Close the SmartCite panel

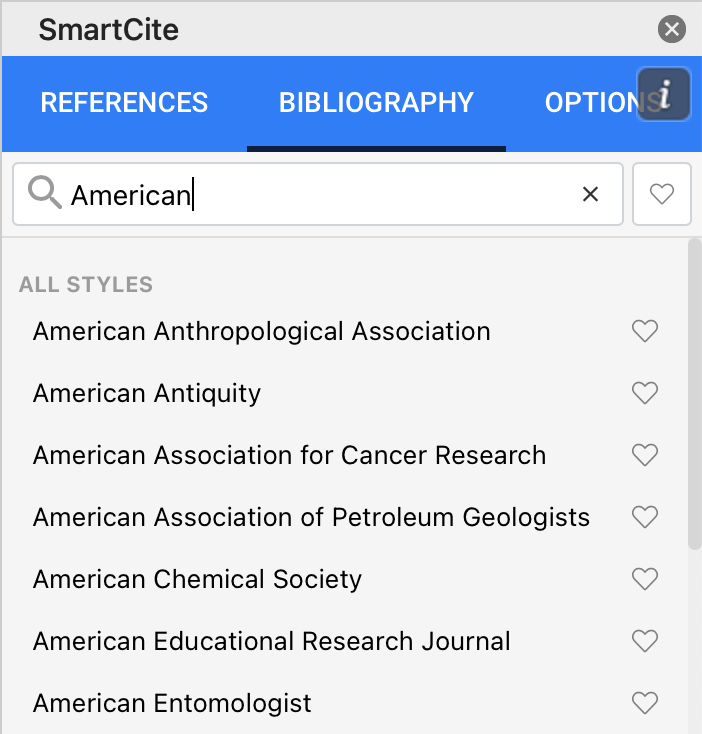click(672, 30)
